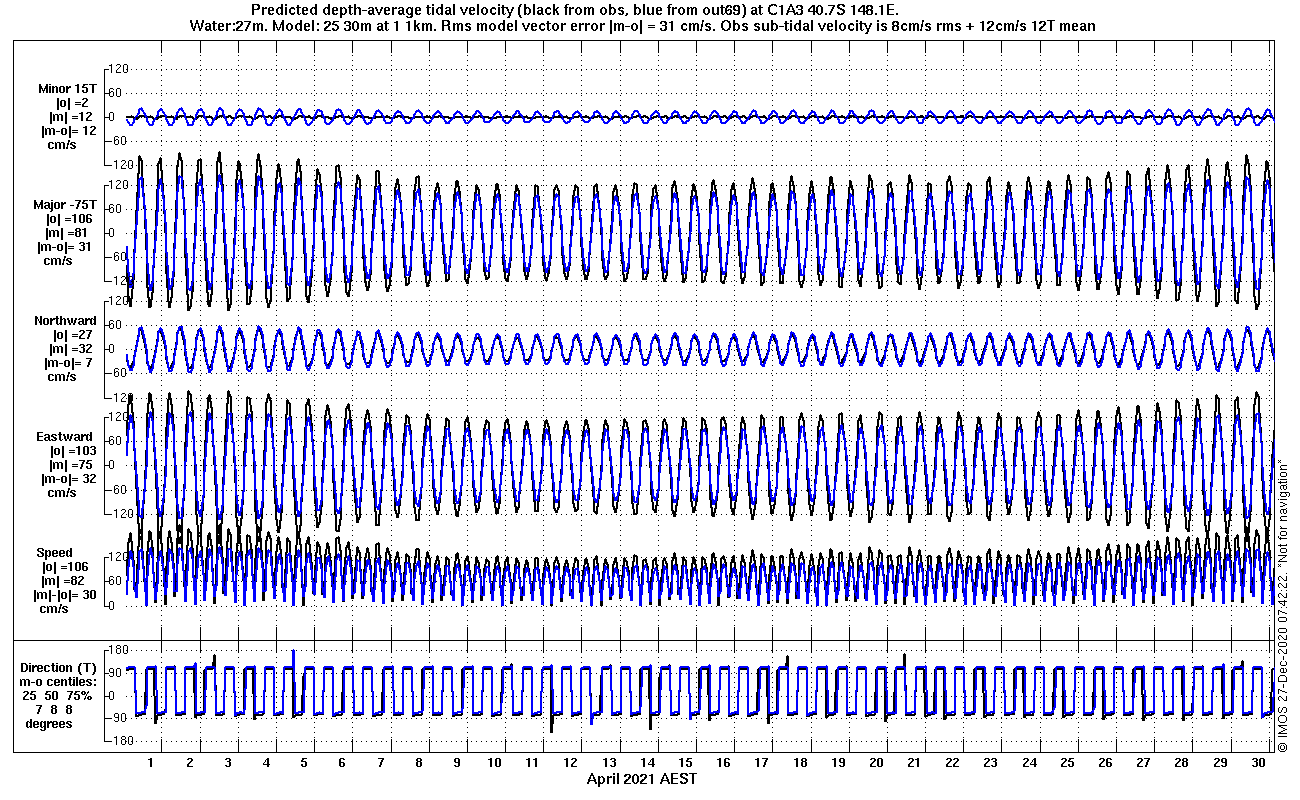Image resolution: width=1300 pixels, height=800 pixels.
Task: Click day tick label '25' on the x-axis
Action: click(x=1068, y=763)
